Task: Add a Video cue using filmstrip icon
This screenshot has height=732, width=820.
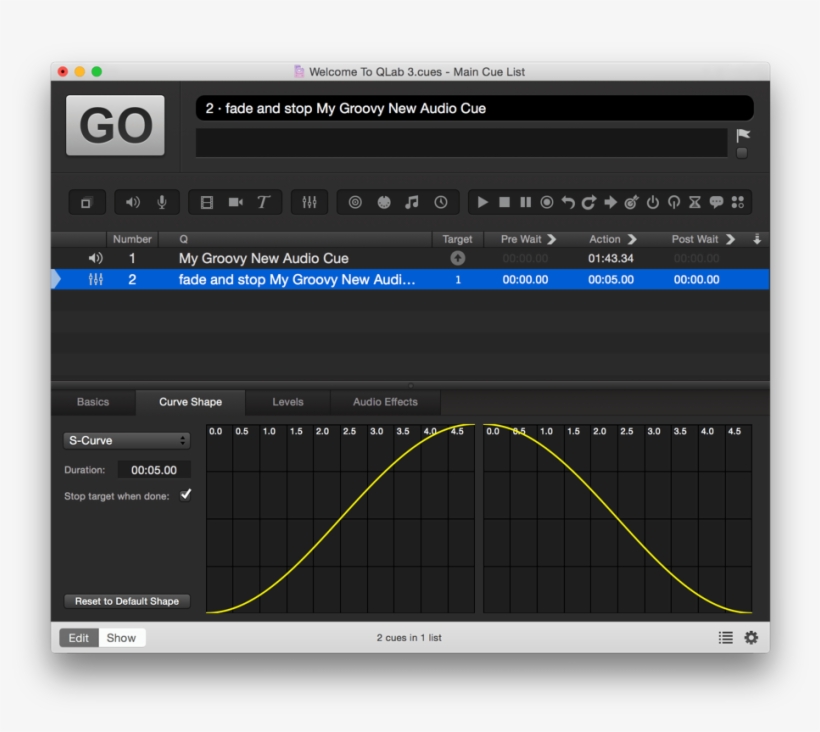Action: (207, 202)
